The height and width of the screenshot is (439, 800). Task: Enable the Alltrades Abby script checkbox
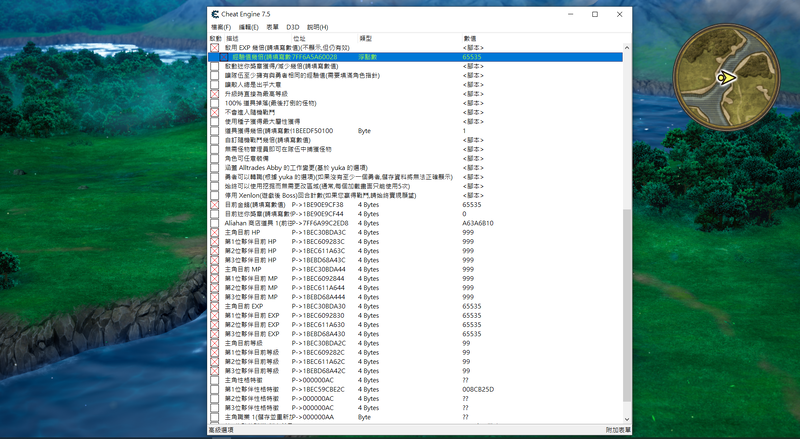pos(215,168)
